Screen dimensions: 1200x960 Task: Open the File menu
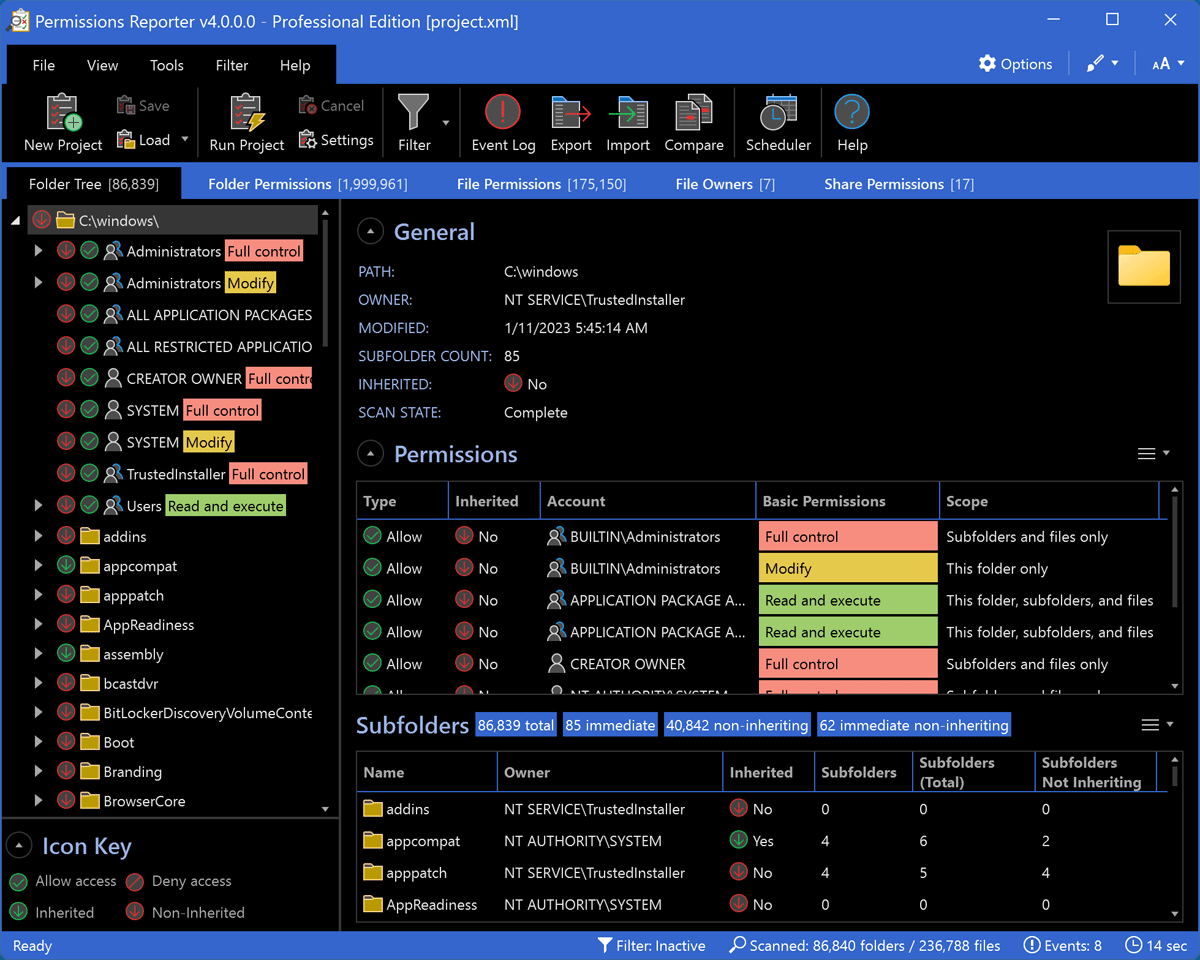pyautogui.click(x=43, y=65)
